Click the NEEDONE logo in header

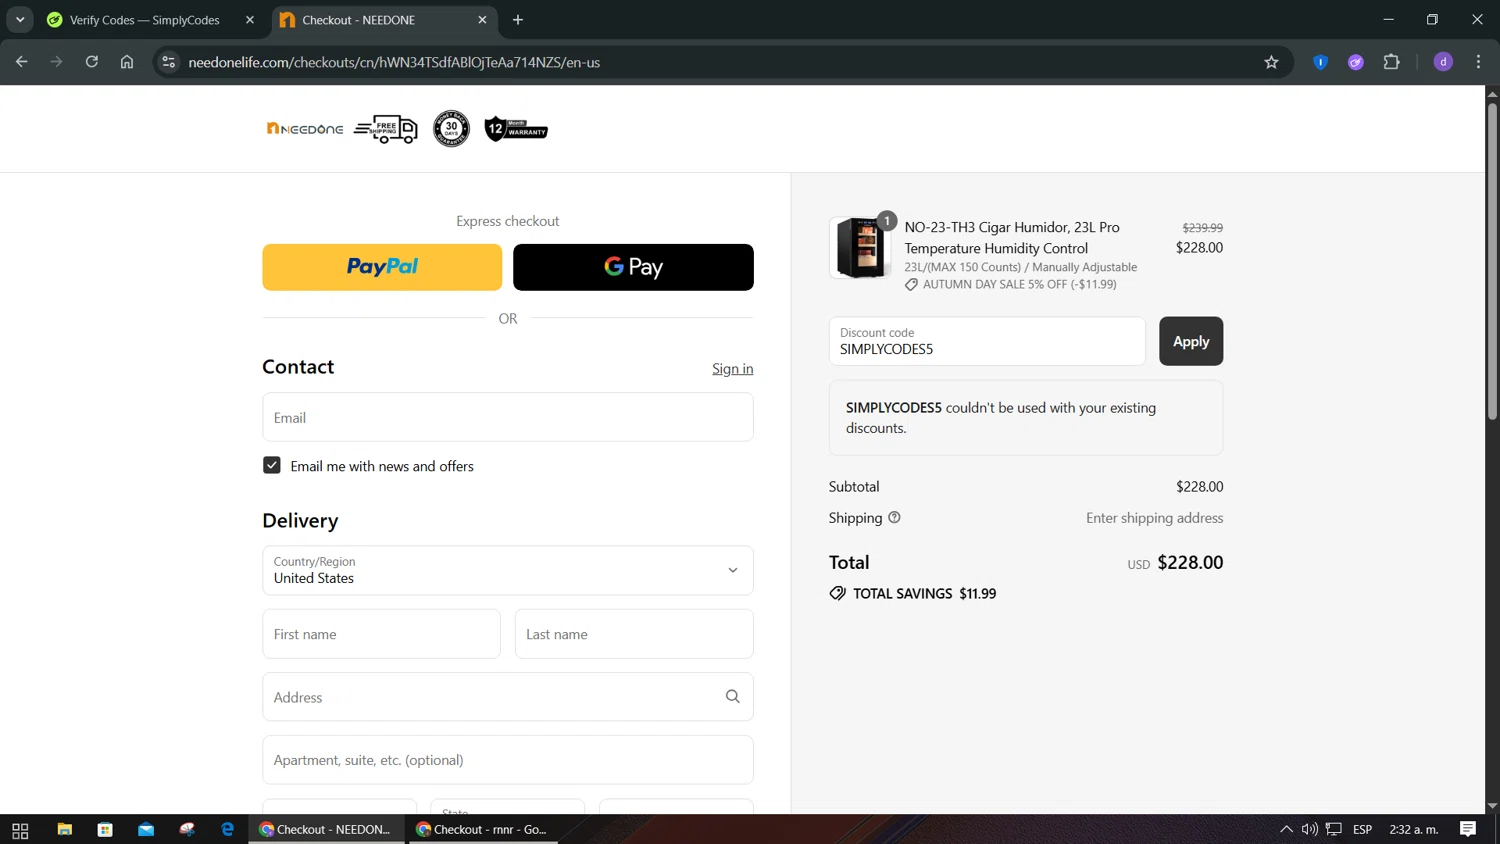tap(305, 128)
